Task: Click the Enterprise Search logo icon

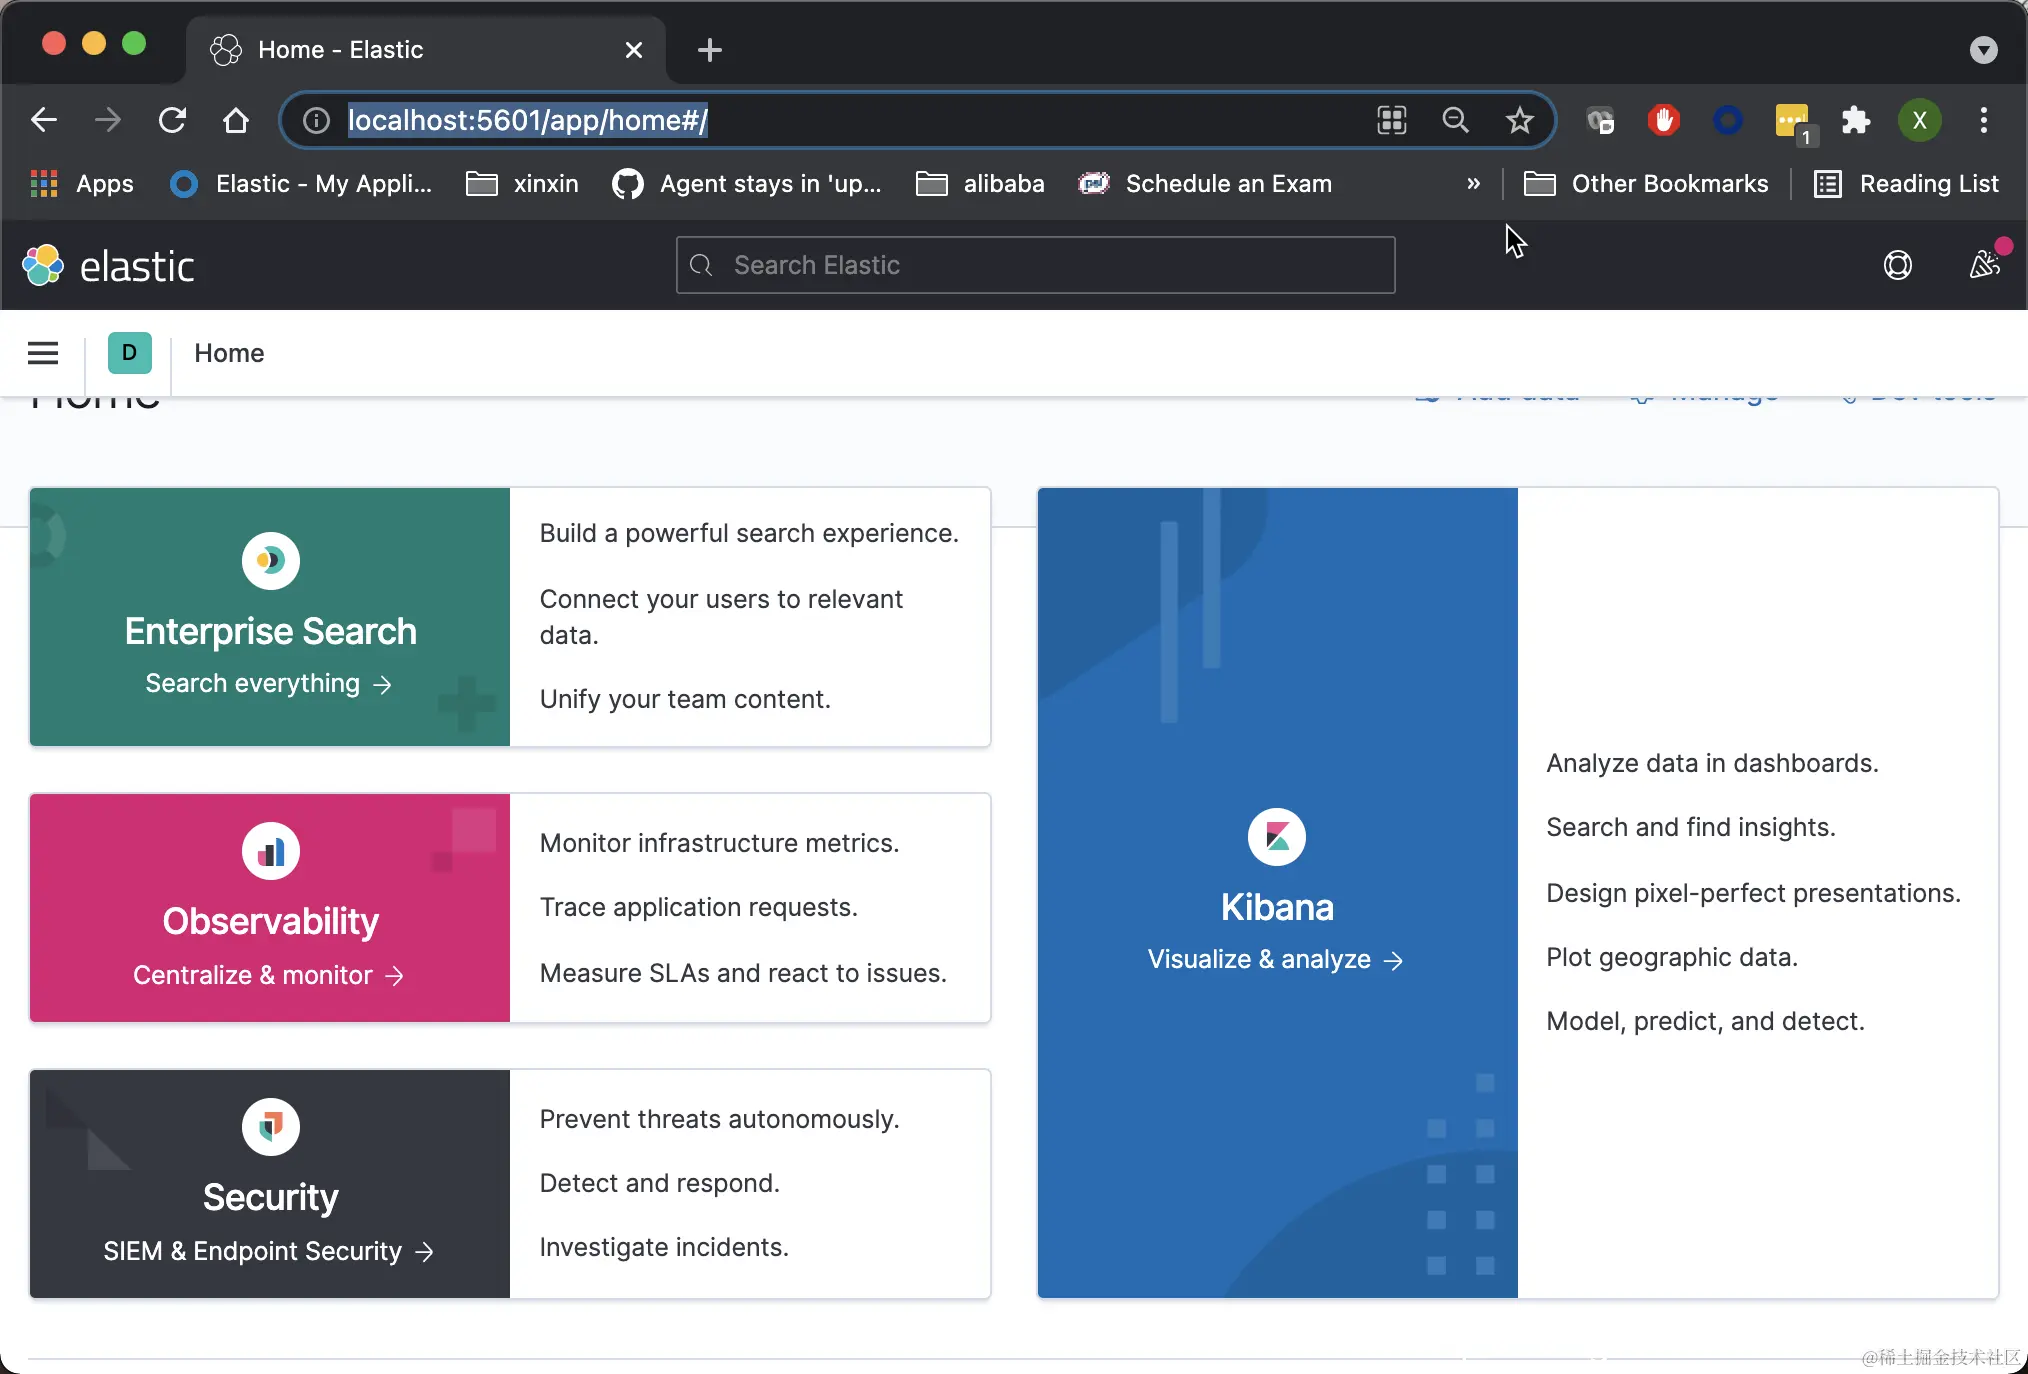Action: pyautogui.click(x=270, y=561)
